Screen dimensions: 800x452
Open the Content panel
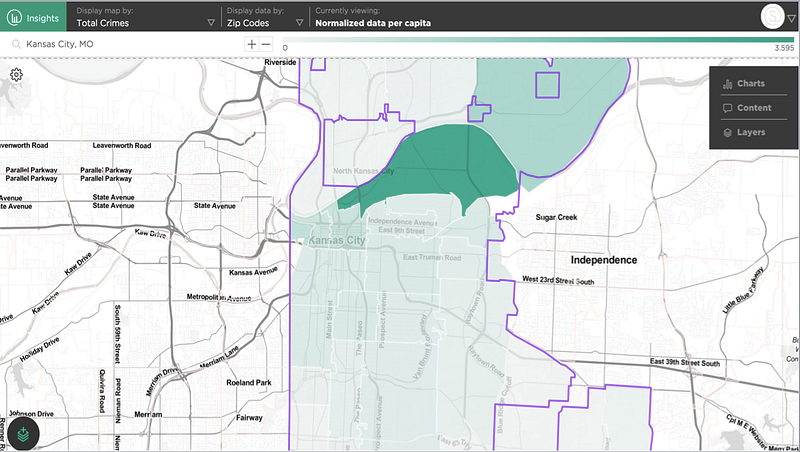754,108
